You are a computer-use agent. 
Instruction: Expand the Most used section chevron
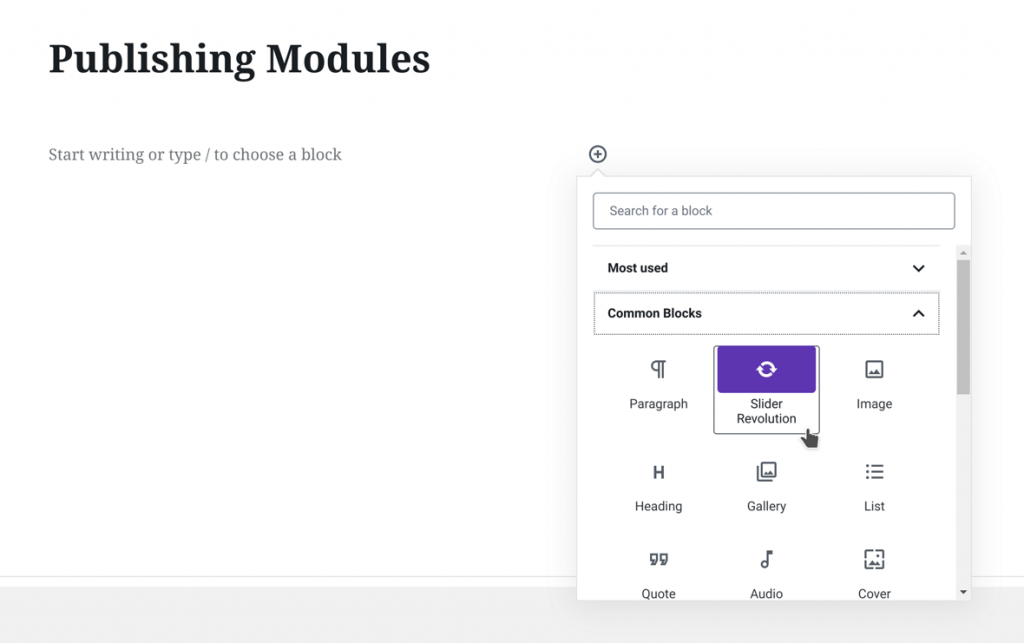click(918, 268)
